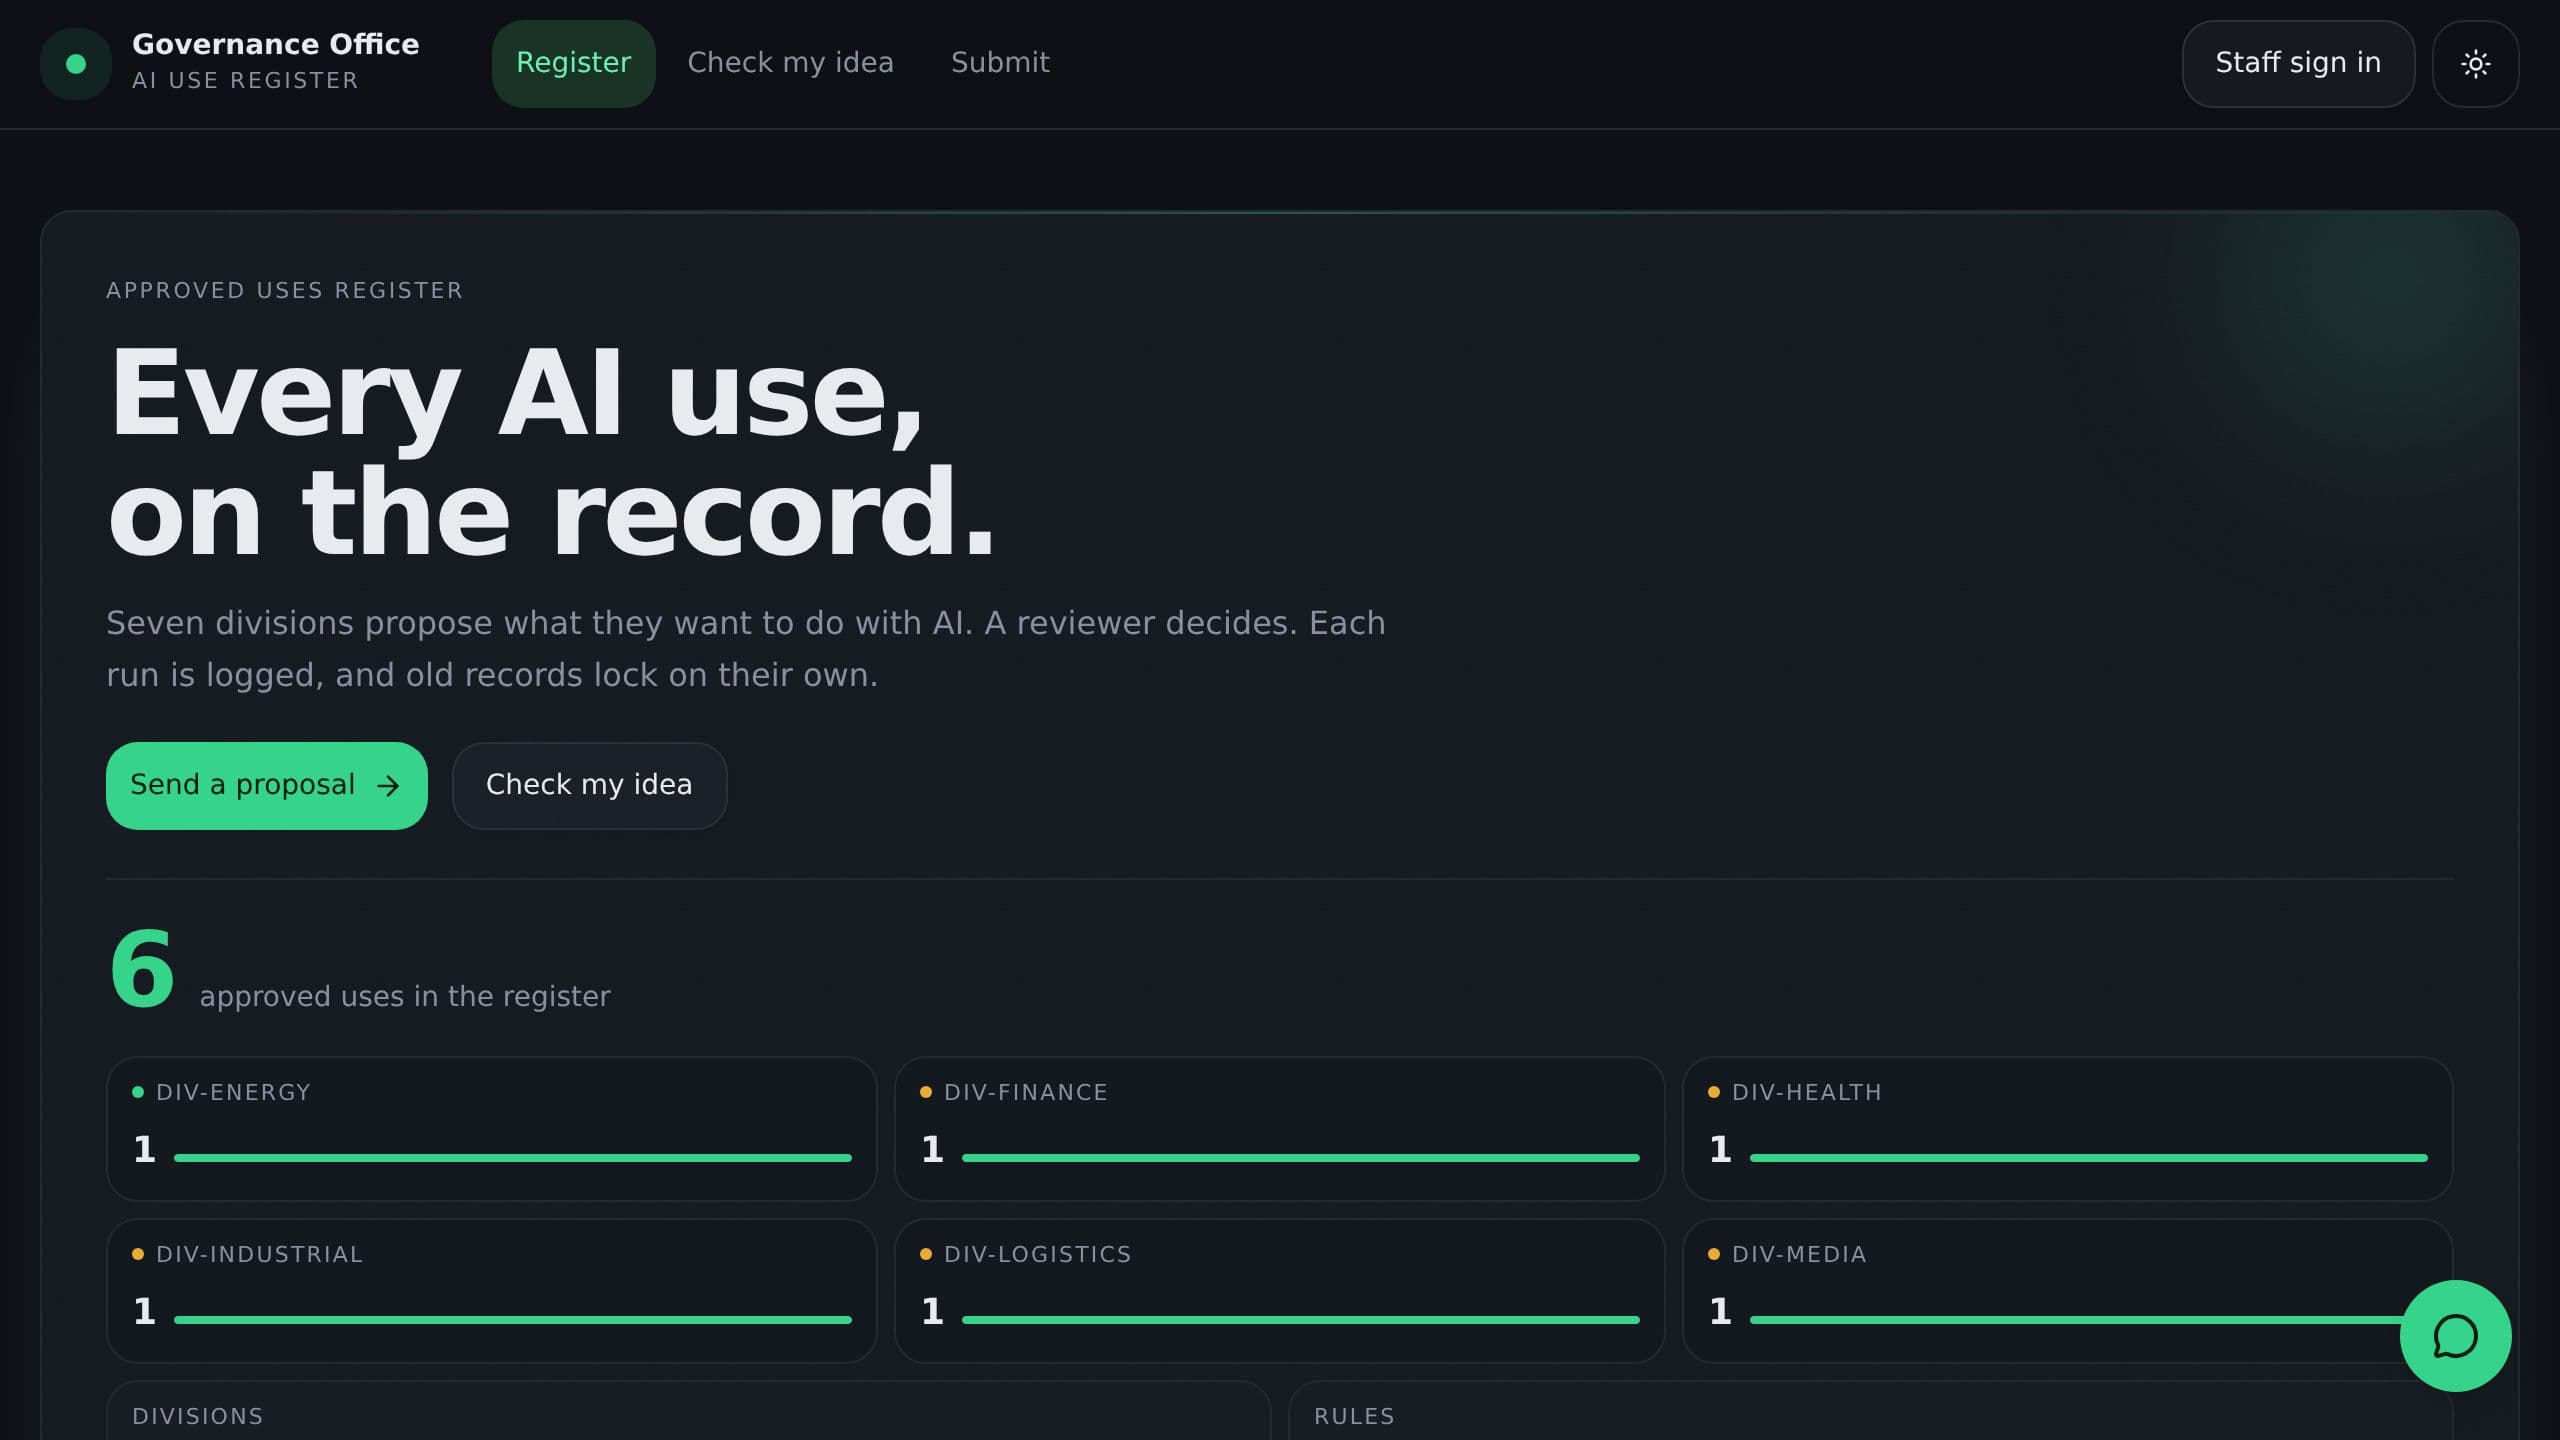Click Send a proposal button
Screen dimensions: 2560x1440
[x=267, y=785]
